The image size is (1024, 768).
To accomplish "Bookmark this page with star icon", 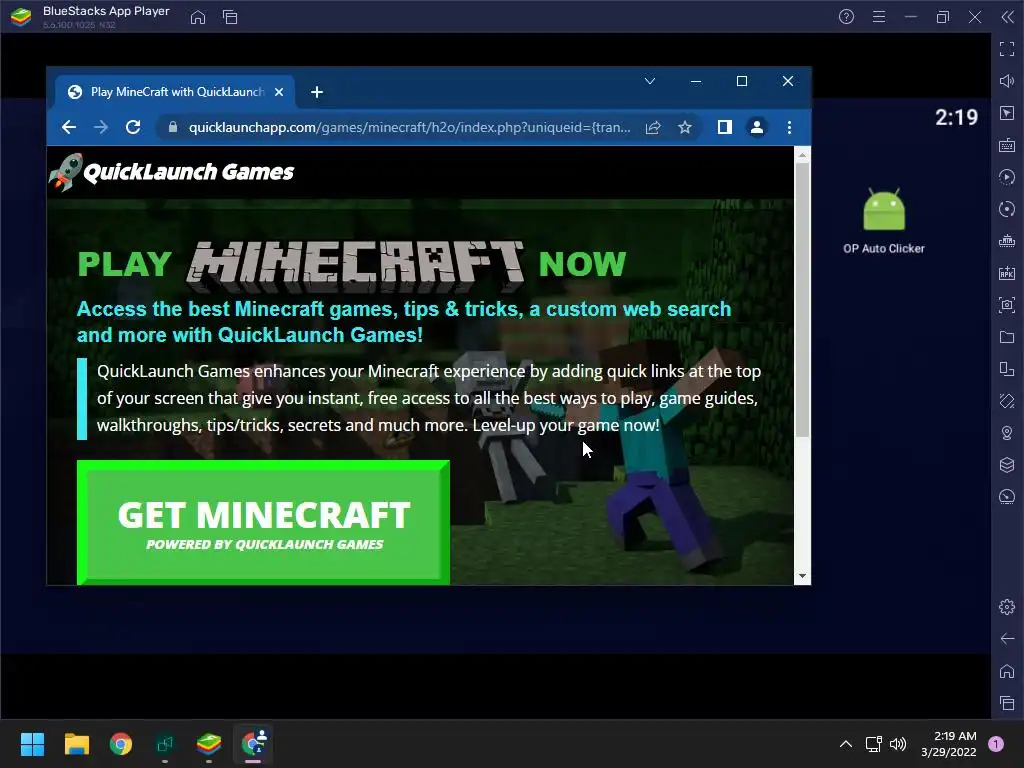I will click(x=684, y=127).
